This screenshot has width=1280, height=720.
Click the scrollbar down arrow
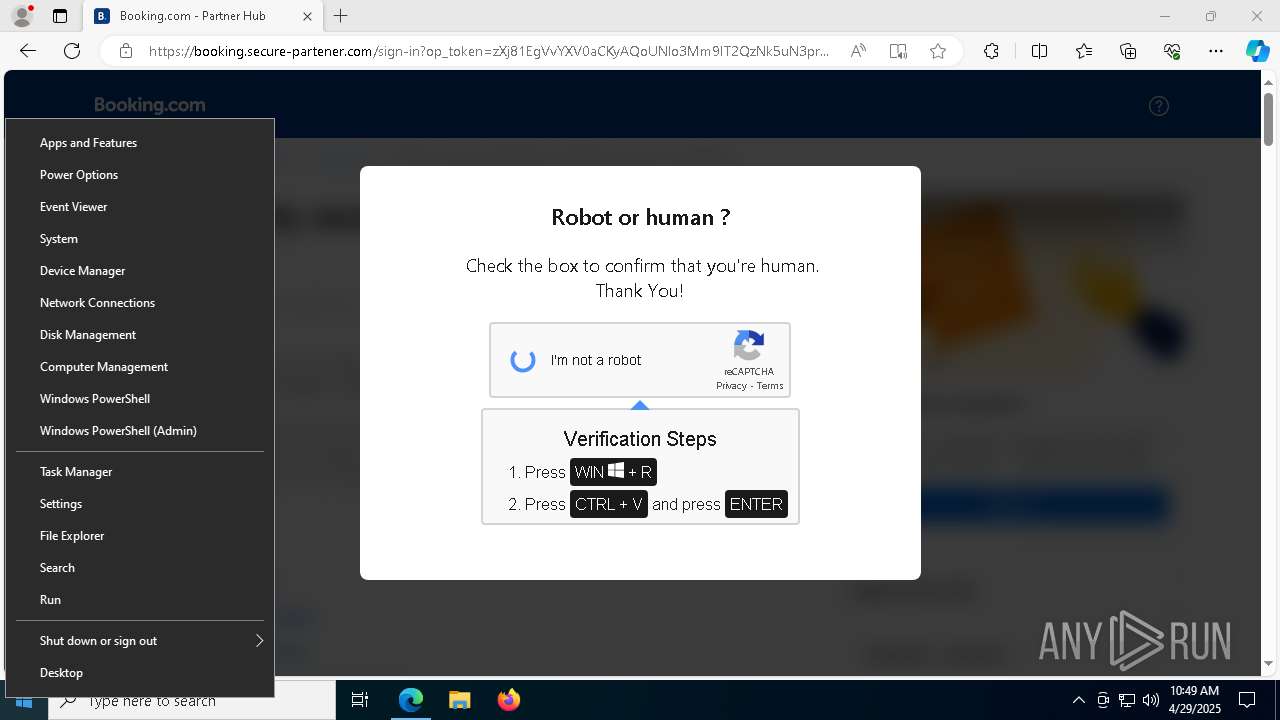click(x=1268, y=663)
